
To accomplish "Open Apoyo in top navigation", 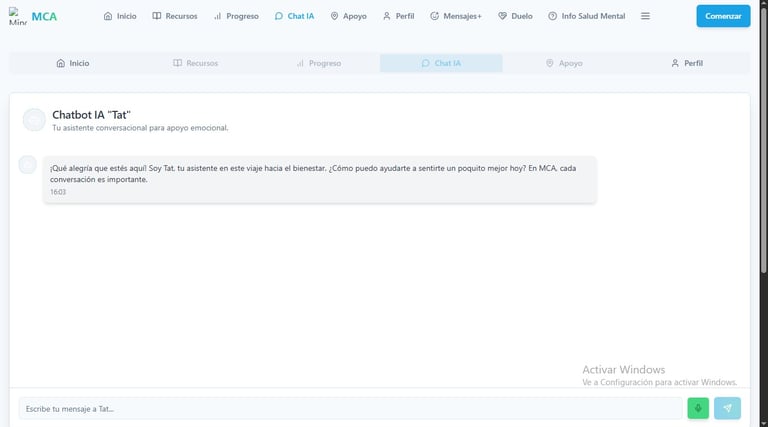I will pos(348,16).
